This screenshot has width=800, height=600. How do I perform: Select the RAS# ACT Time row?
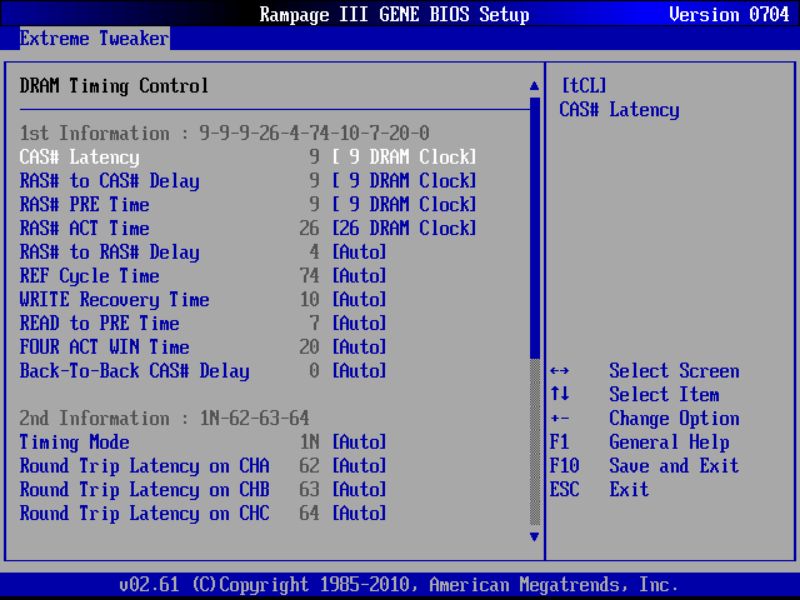[84, 229]
